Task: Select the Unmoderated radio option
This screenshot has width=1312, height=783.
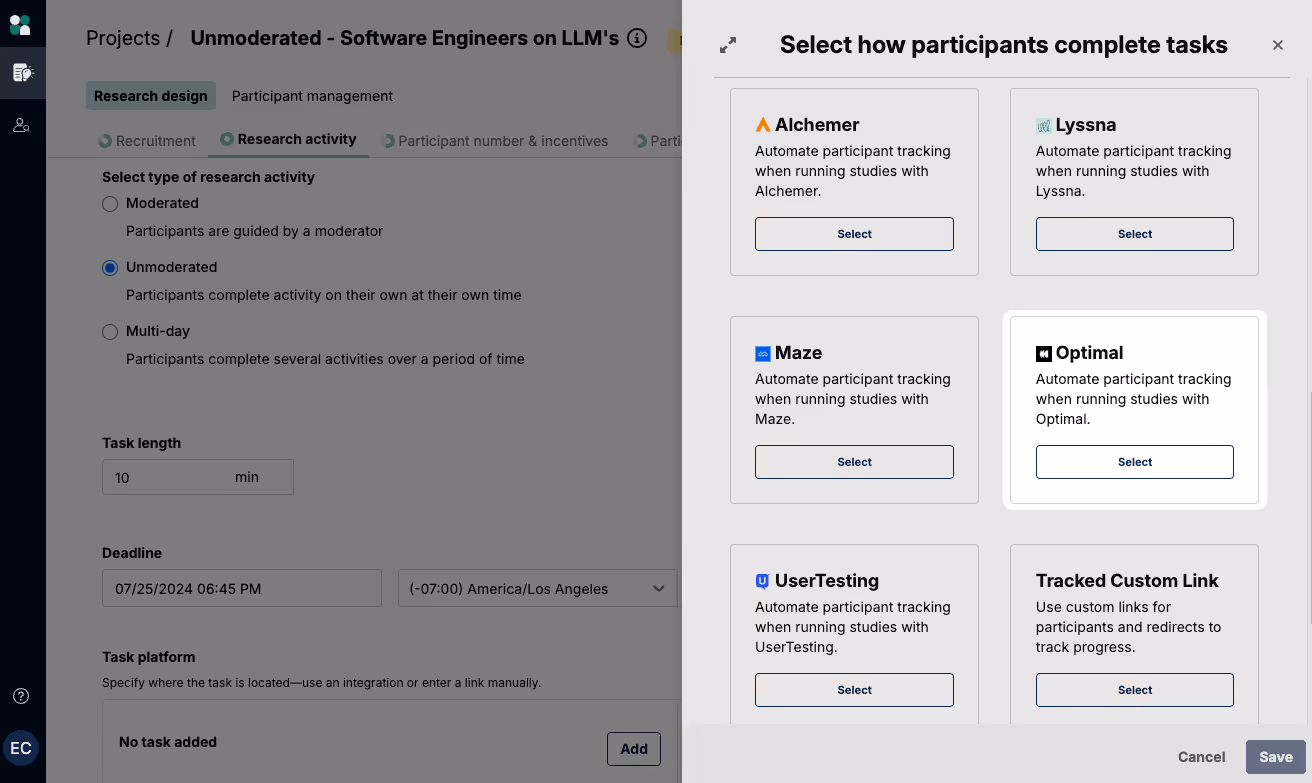Action: pyautogui.click(x=110, y=268)
